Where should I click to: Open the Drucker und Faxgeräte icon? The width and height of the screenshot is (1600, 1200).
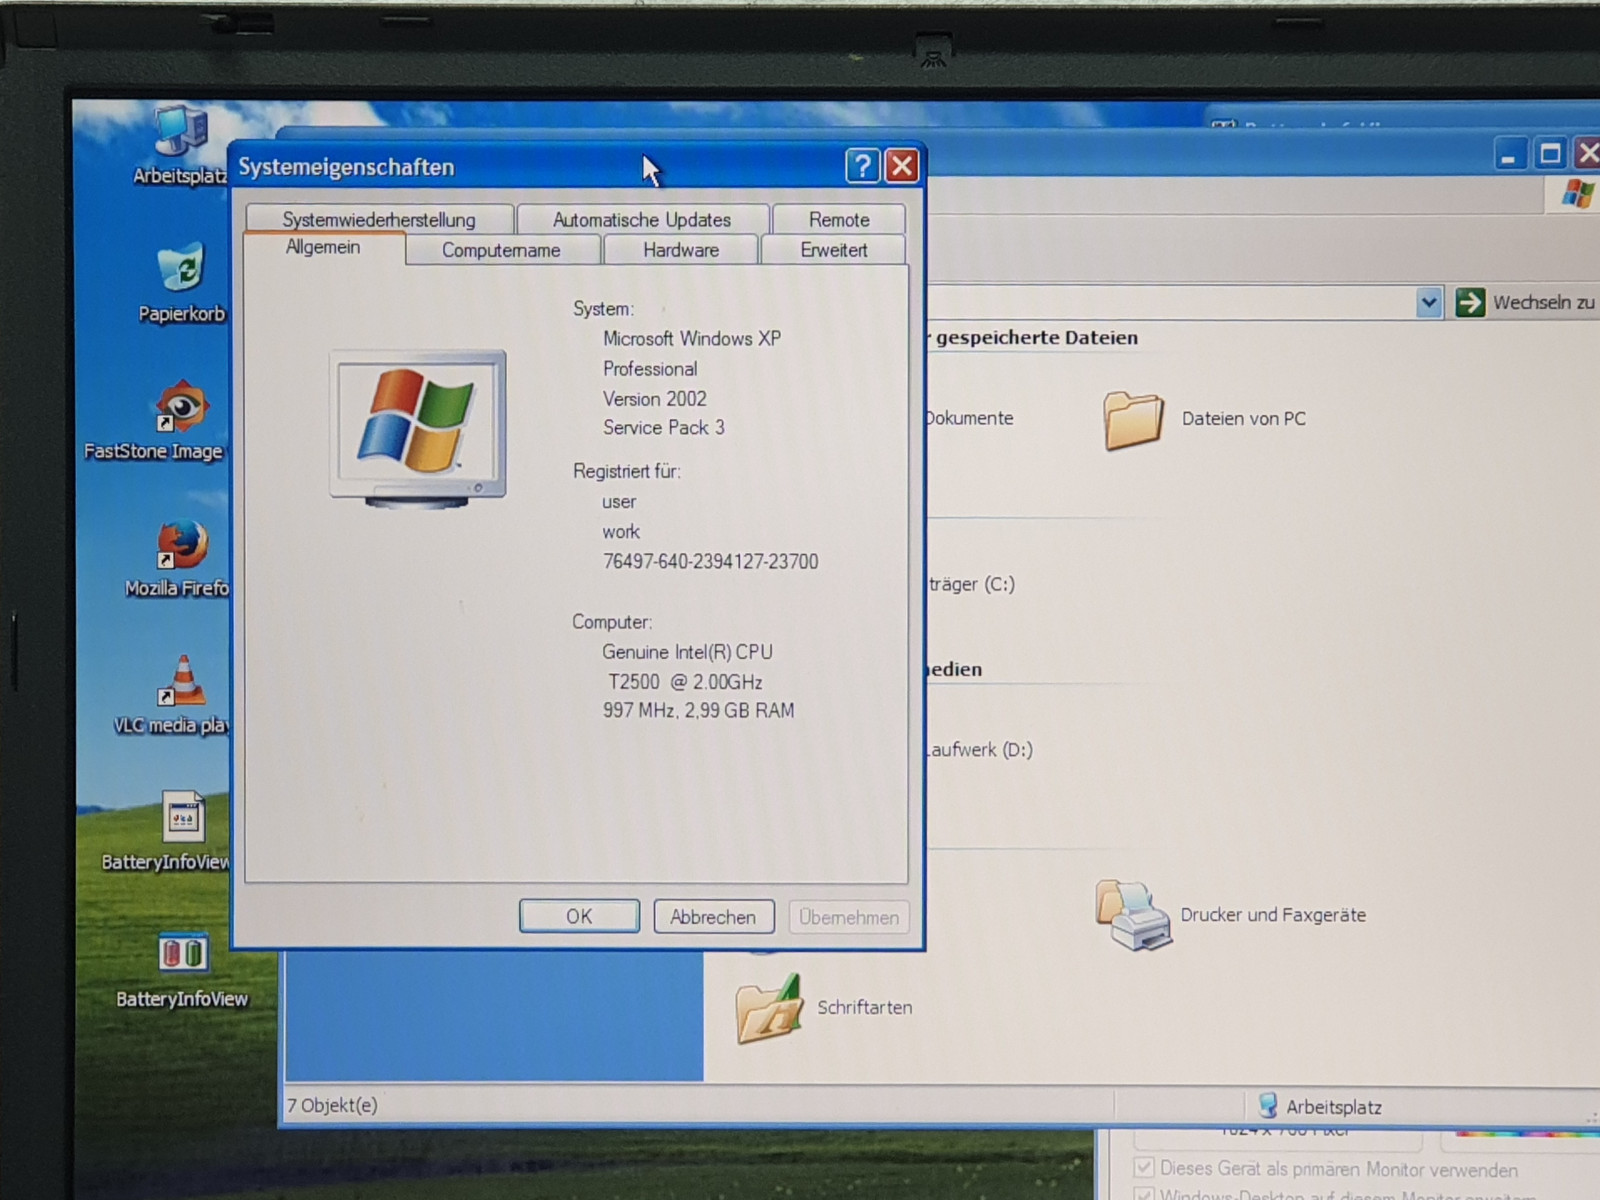1133,914
